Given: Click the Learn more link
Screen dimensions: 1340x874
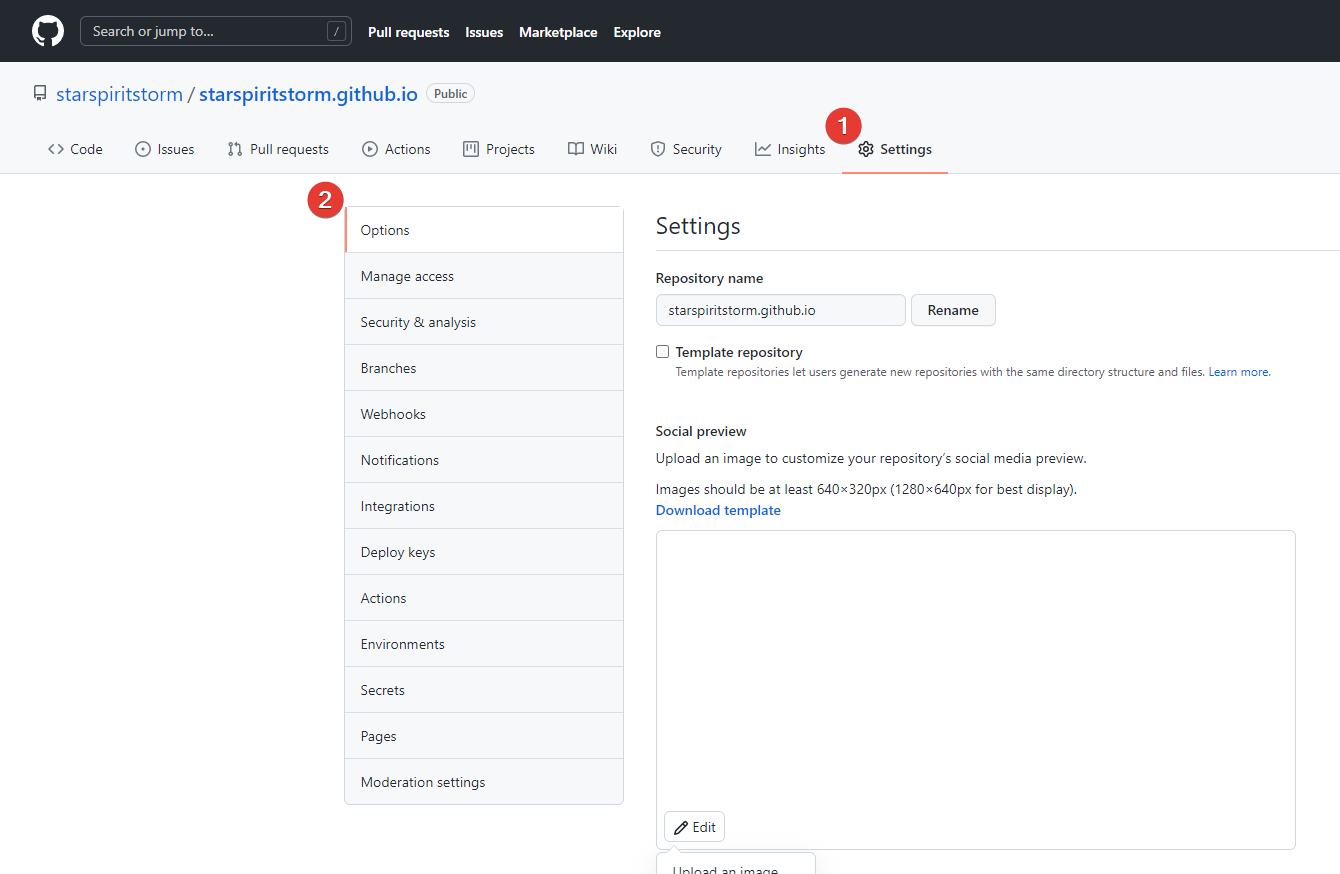Looking at the screenshot, I should [1239, 372].
